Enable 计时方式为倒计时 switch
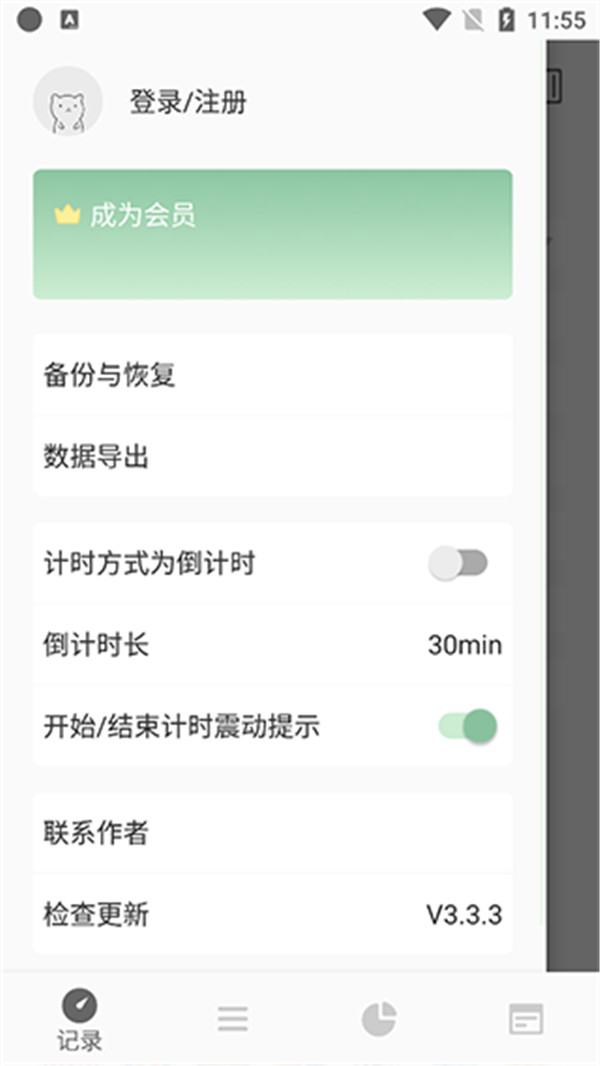Viewport: 600px width, 1066px height. tap(458, 564)
